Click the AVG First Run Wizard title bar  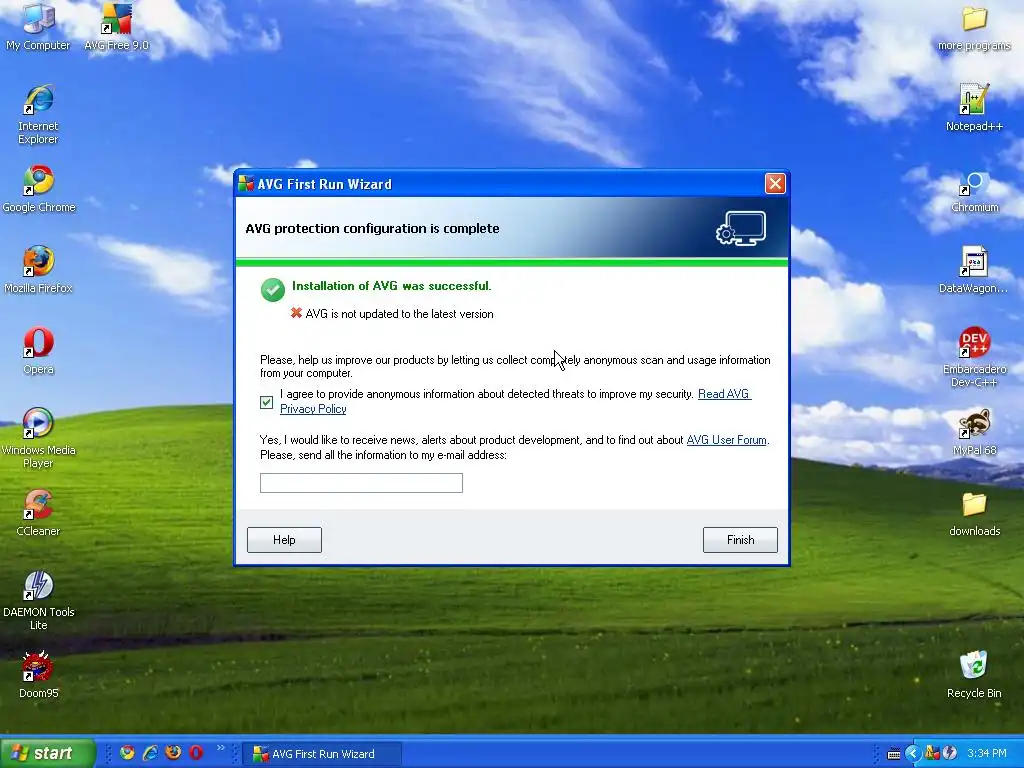tap(500, 184)
